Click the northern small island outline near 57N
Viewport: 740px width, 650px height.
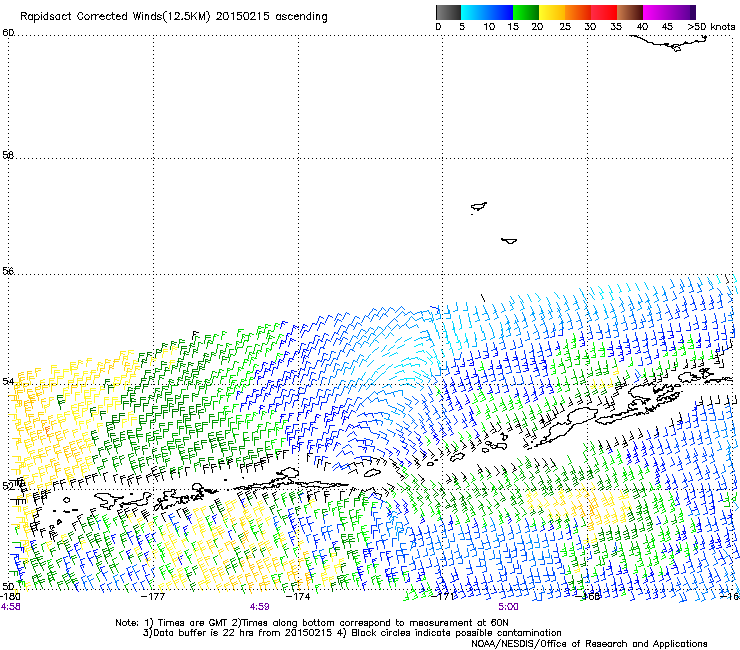(479, 207)
